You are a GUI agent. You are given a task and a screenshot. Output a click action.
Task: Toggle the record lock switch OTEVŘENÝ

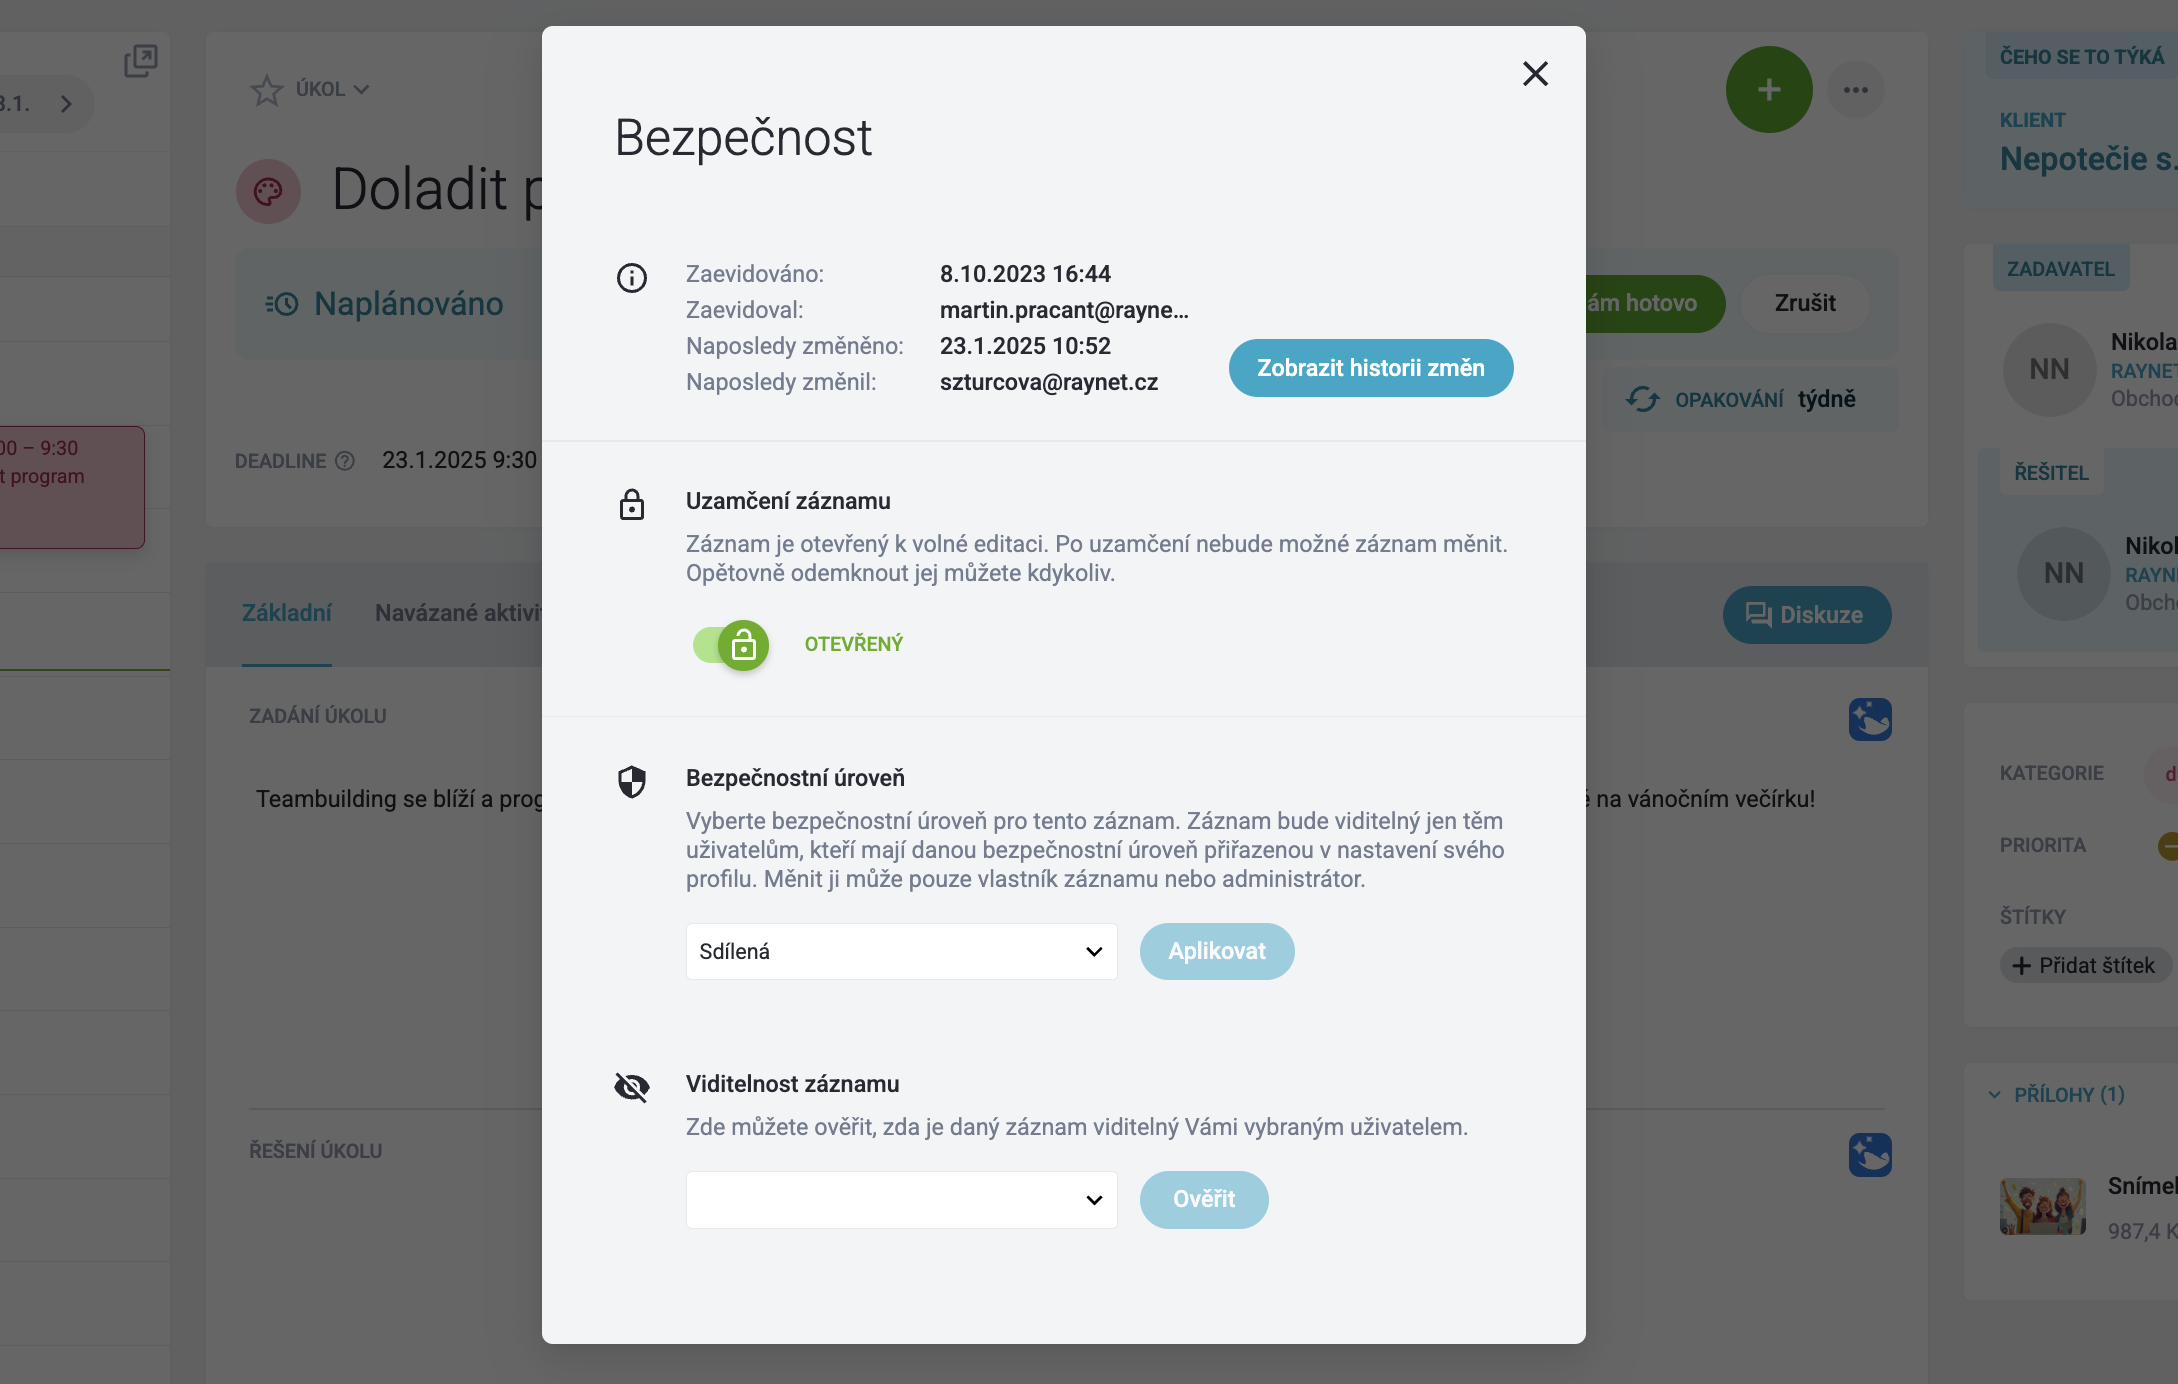click(731, 645)
